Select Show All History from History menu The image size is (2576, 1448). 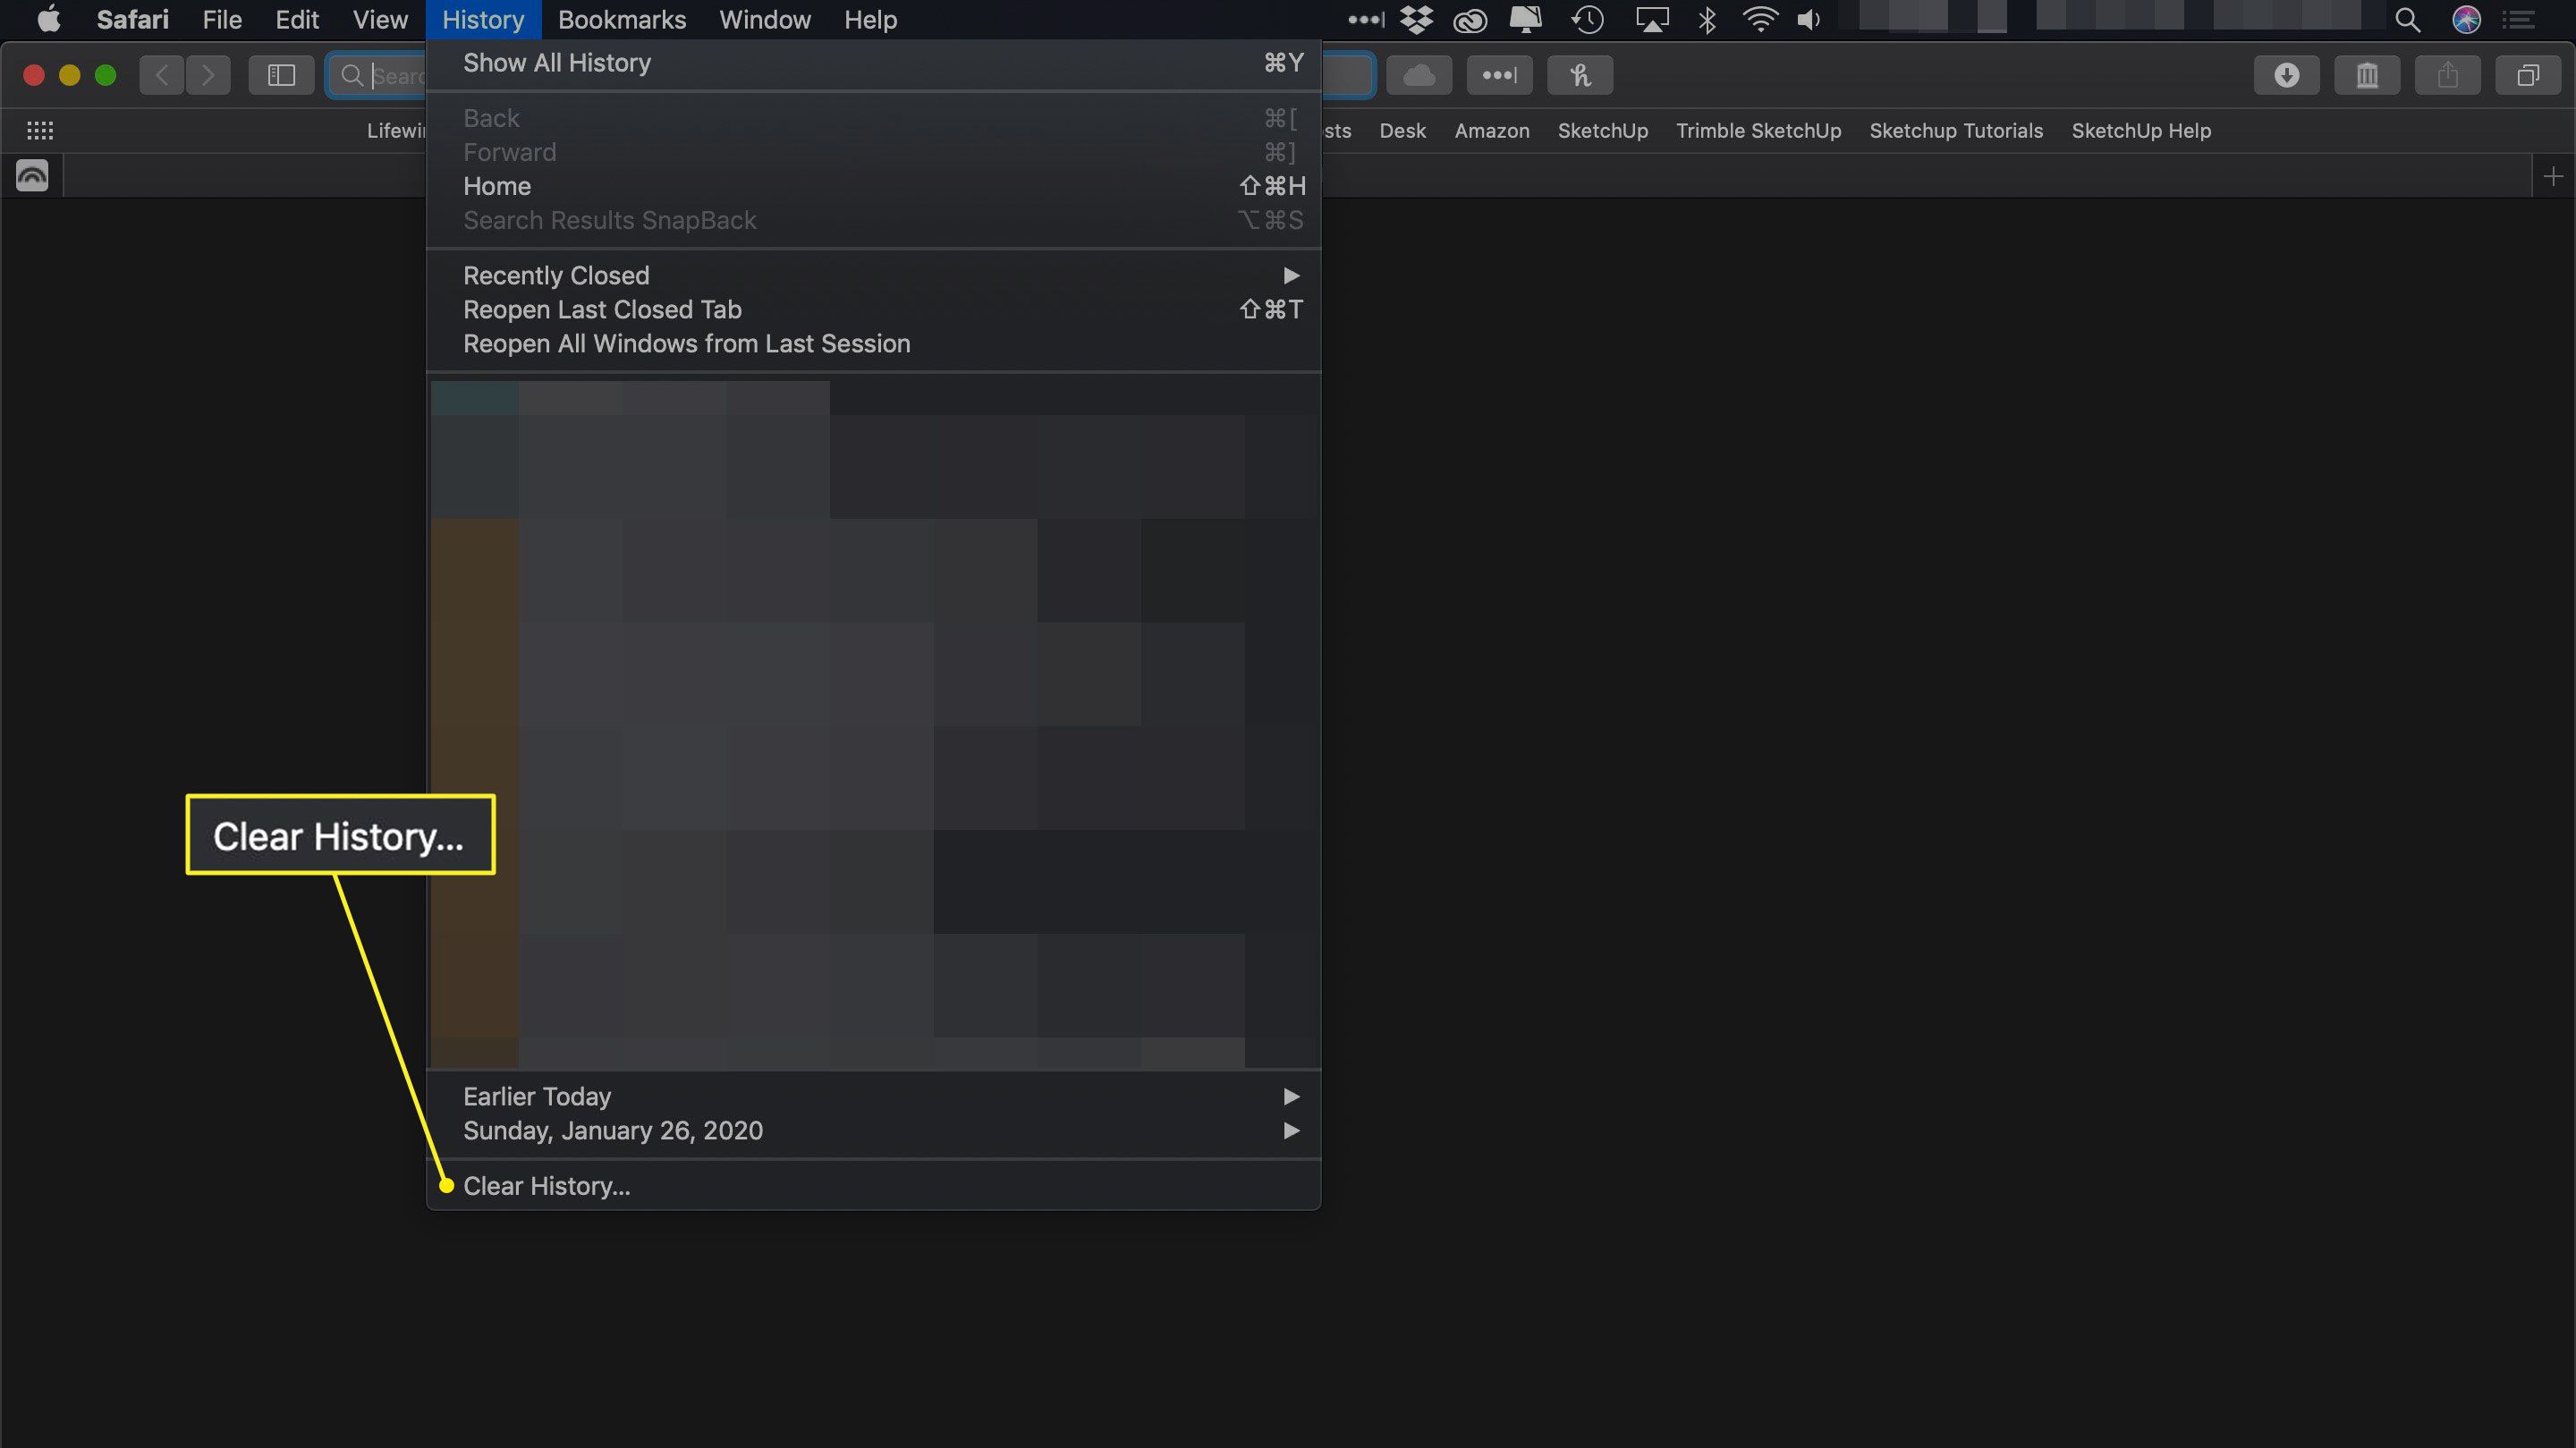coord(555,62)
